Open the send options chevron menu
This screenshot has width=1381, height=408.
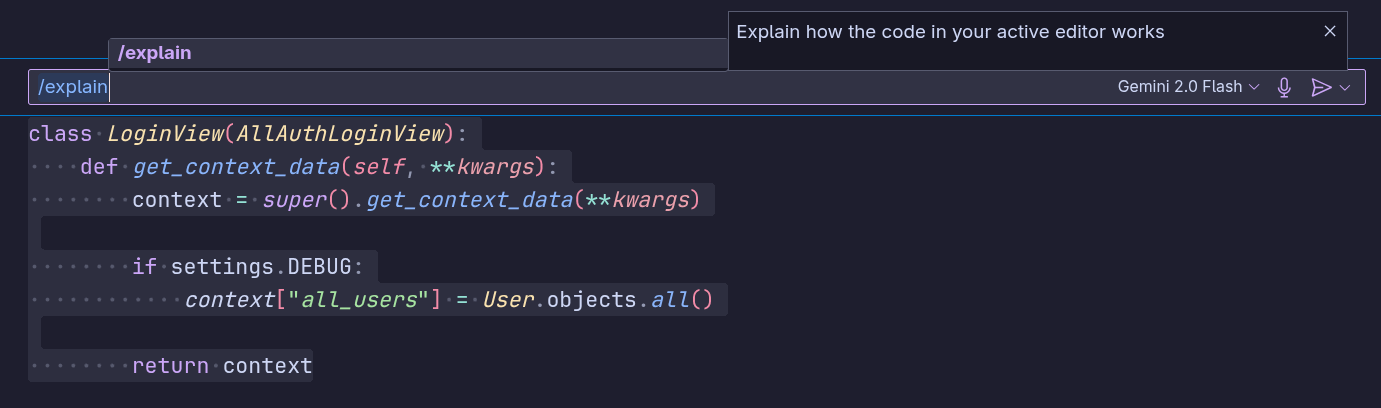coord(1345,88)
